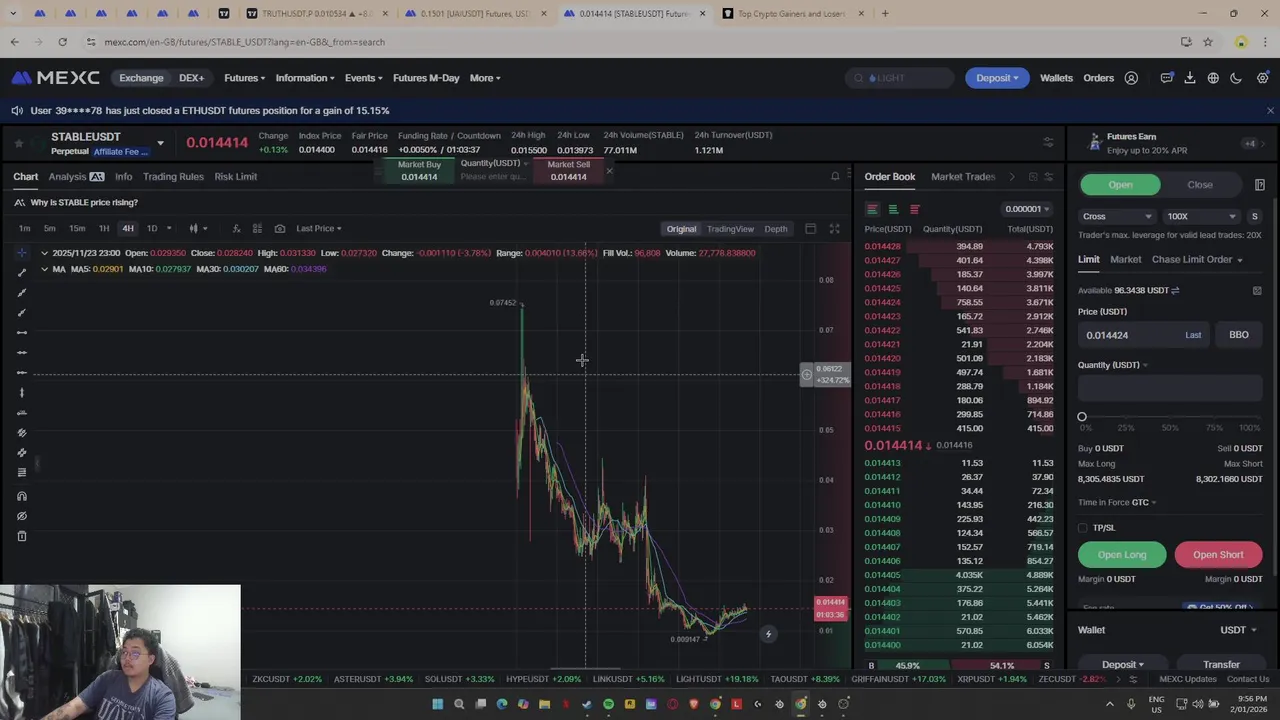Switch to TradingView chart view
Screen dimensions: 1280x720
[730, 229]
